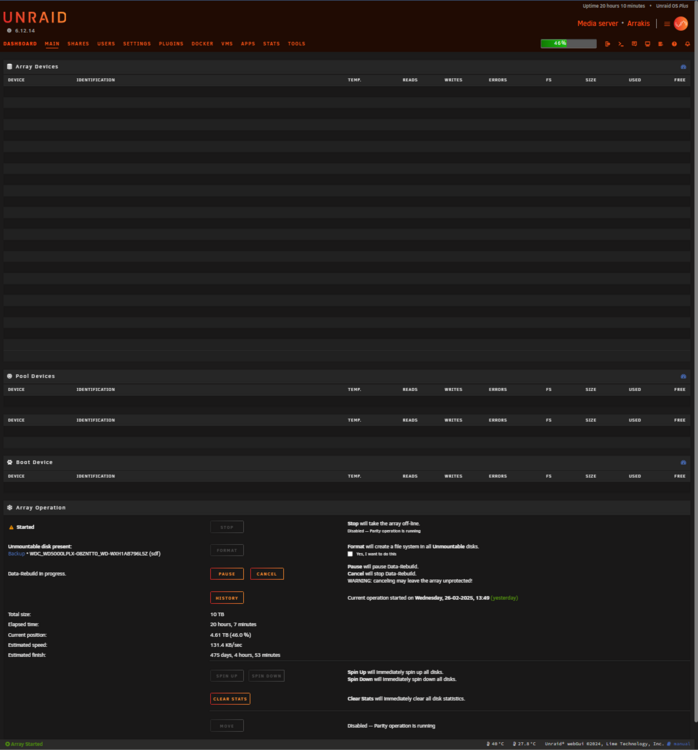The width and height of the screenshot is (698, 750).
Task: Click the Clear Stats button
Action: click(230, 699)
